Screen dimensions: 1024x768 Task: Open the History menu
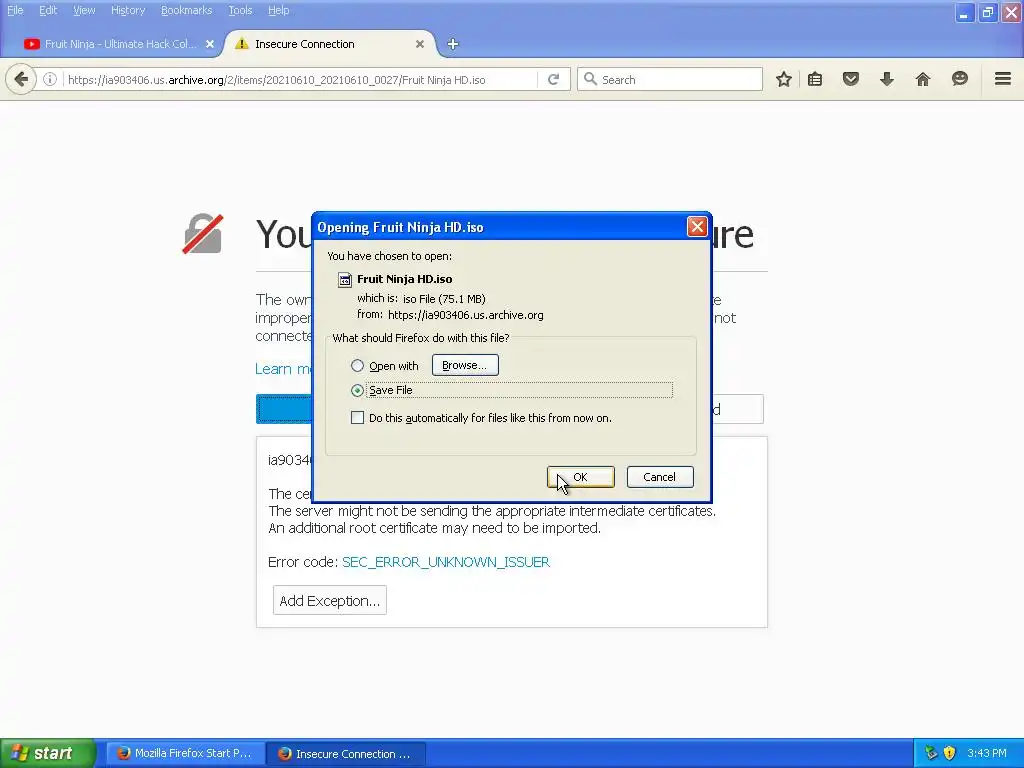[128, 10]
